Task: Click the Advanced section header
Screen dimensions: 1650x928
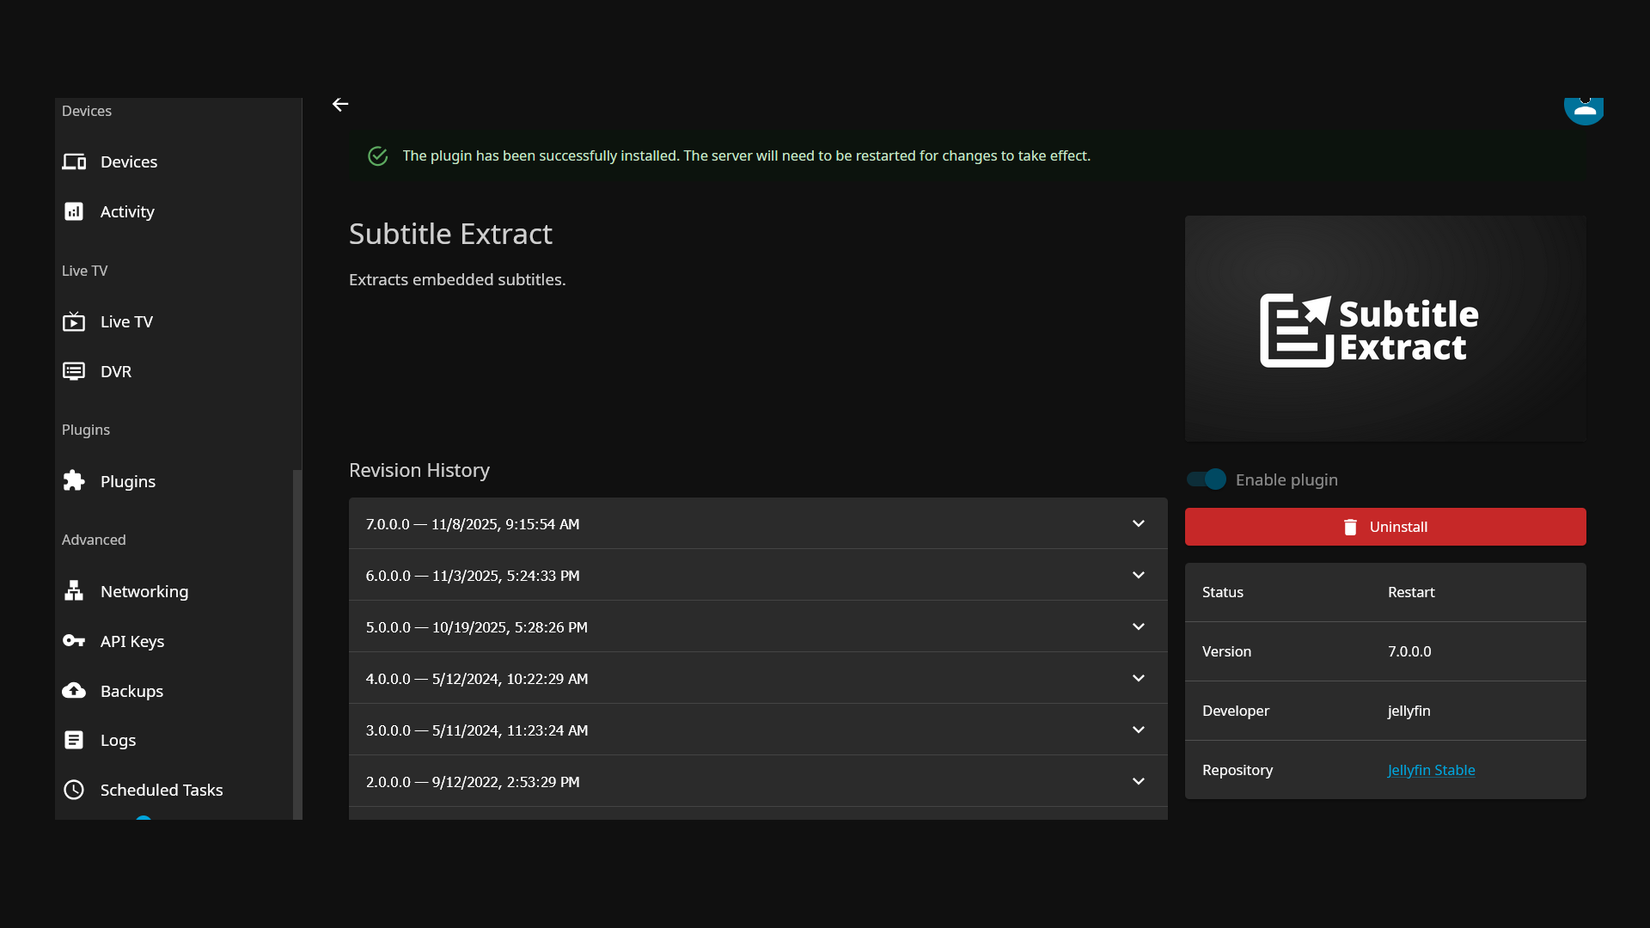Action: (94, 540)
